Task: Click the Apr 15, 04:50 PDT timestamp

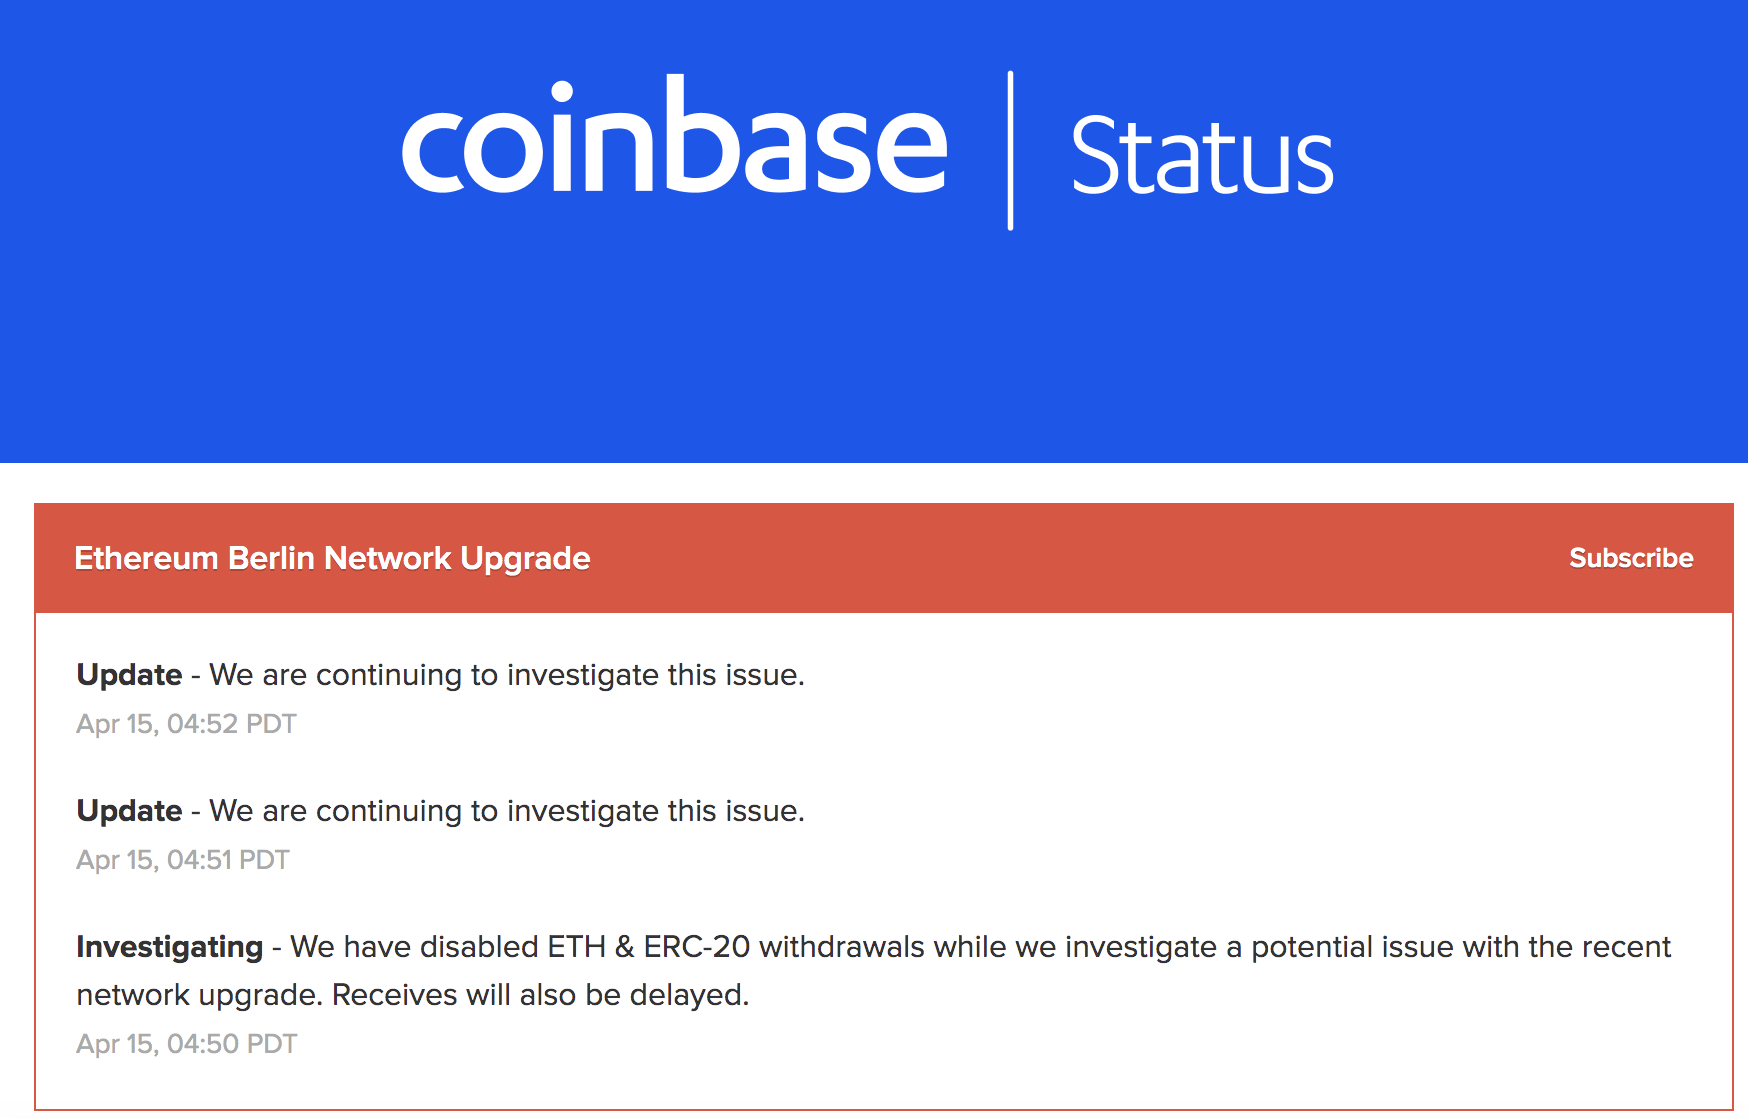Action: click(186, 1043)
